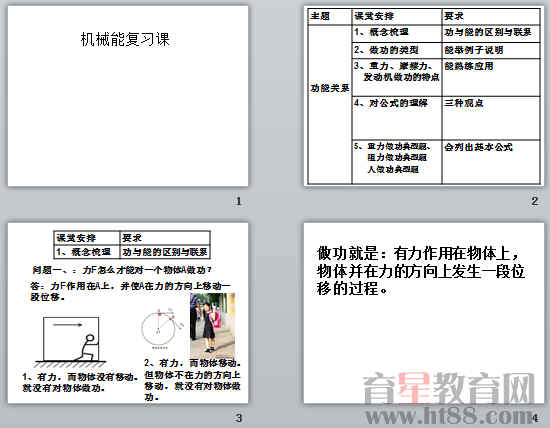Click the slide number 1 label

(x=239, y=201)
